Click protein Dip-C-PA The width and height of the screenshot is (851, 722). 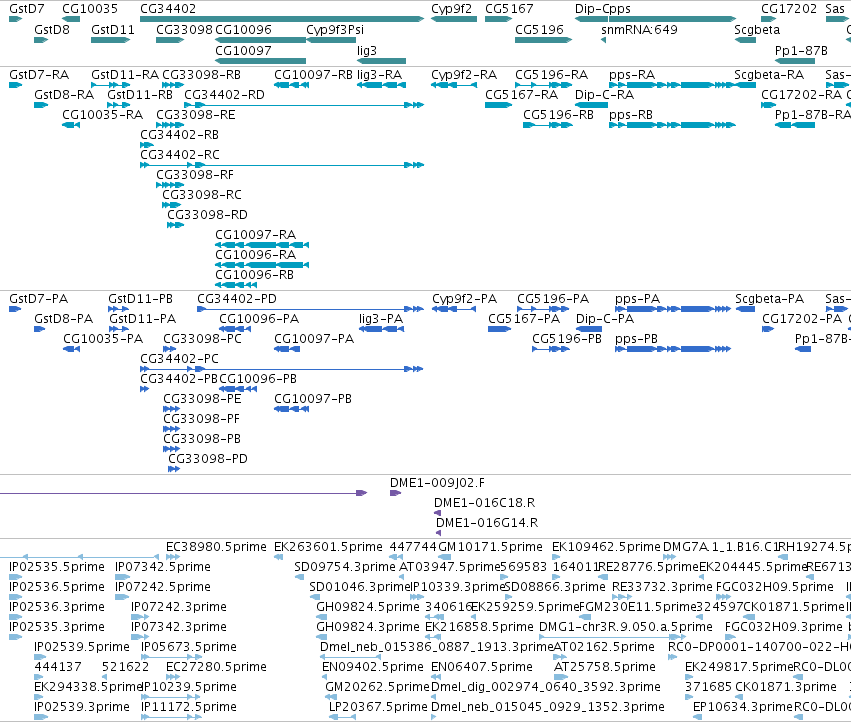coord(605,319)
